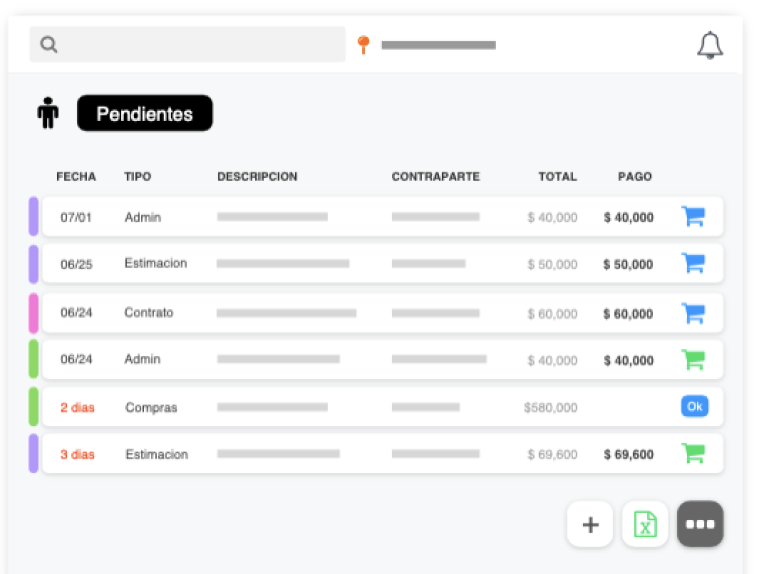Click green cart on 06/24 Admin row
764x574 pixels.
(x=693, y=359)
